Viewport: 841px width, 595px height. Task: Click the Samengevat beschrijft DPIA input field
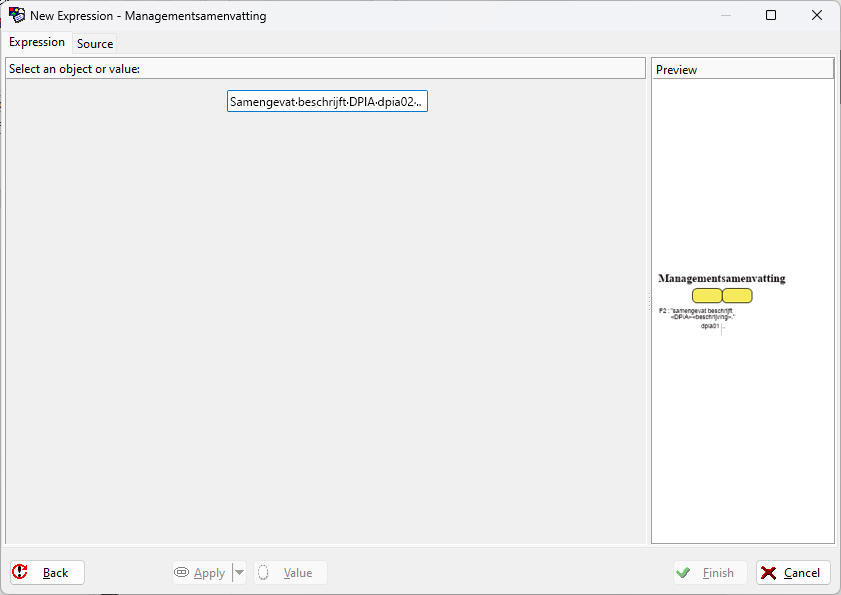pyautogui.click(x=327, y=102)
